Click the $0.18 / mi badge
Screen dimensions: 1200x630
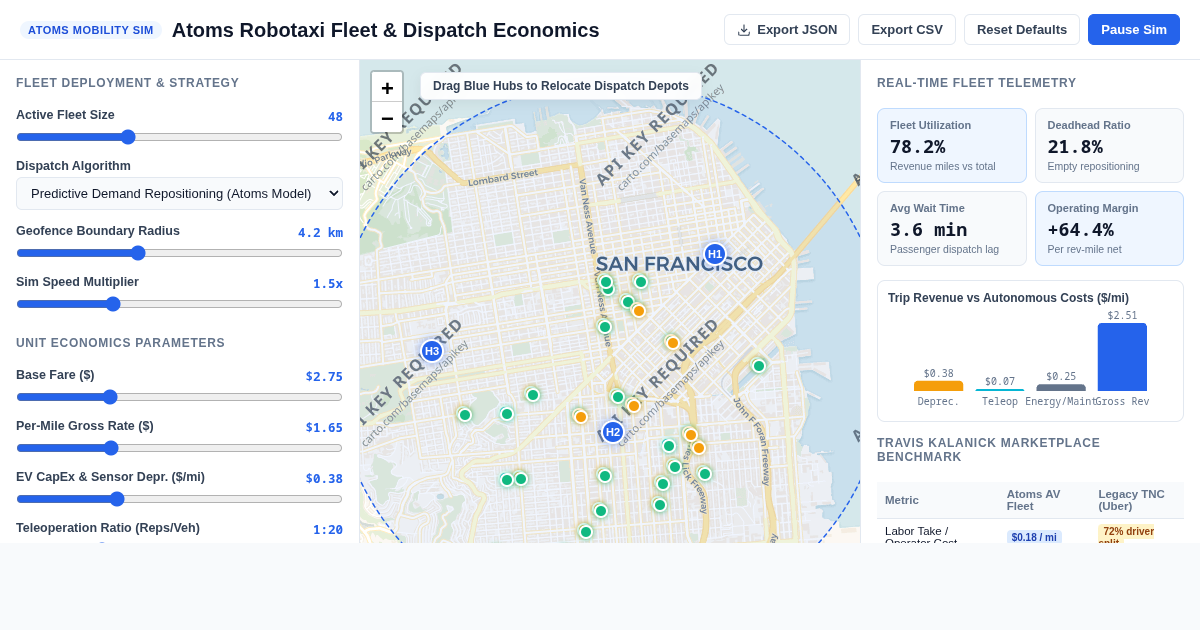(x=1034, y=537)
